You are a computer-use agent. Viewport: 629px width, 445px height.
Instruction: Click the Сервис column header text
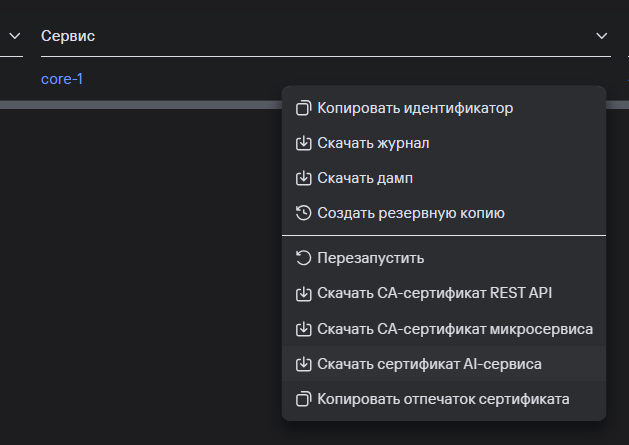click(x=68, y=36)
